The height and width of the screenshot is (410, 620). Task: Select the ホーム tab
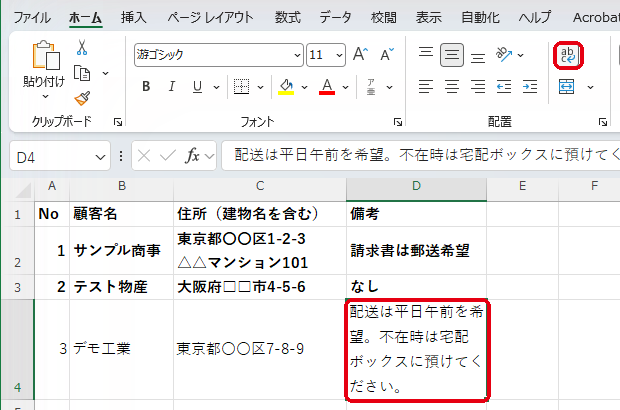(x=85, y=18)
